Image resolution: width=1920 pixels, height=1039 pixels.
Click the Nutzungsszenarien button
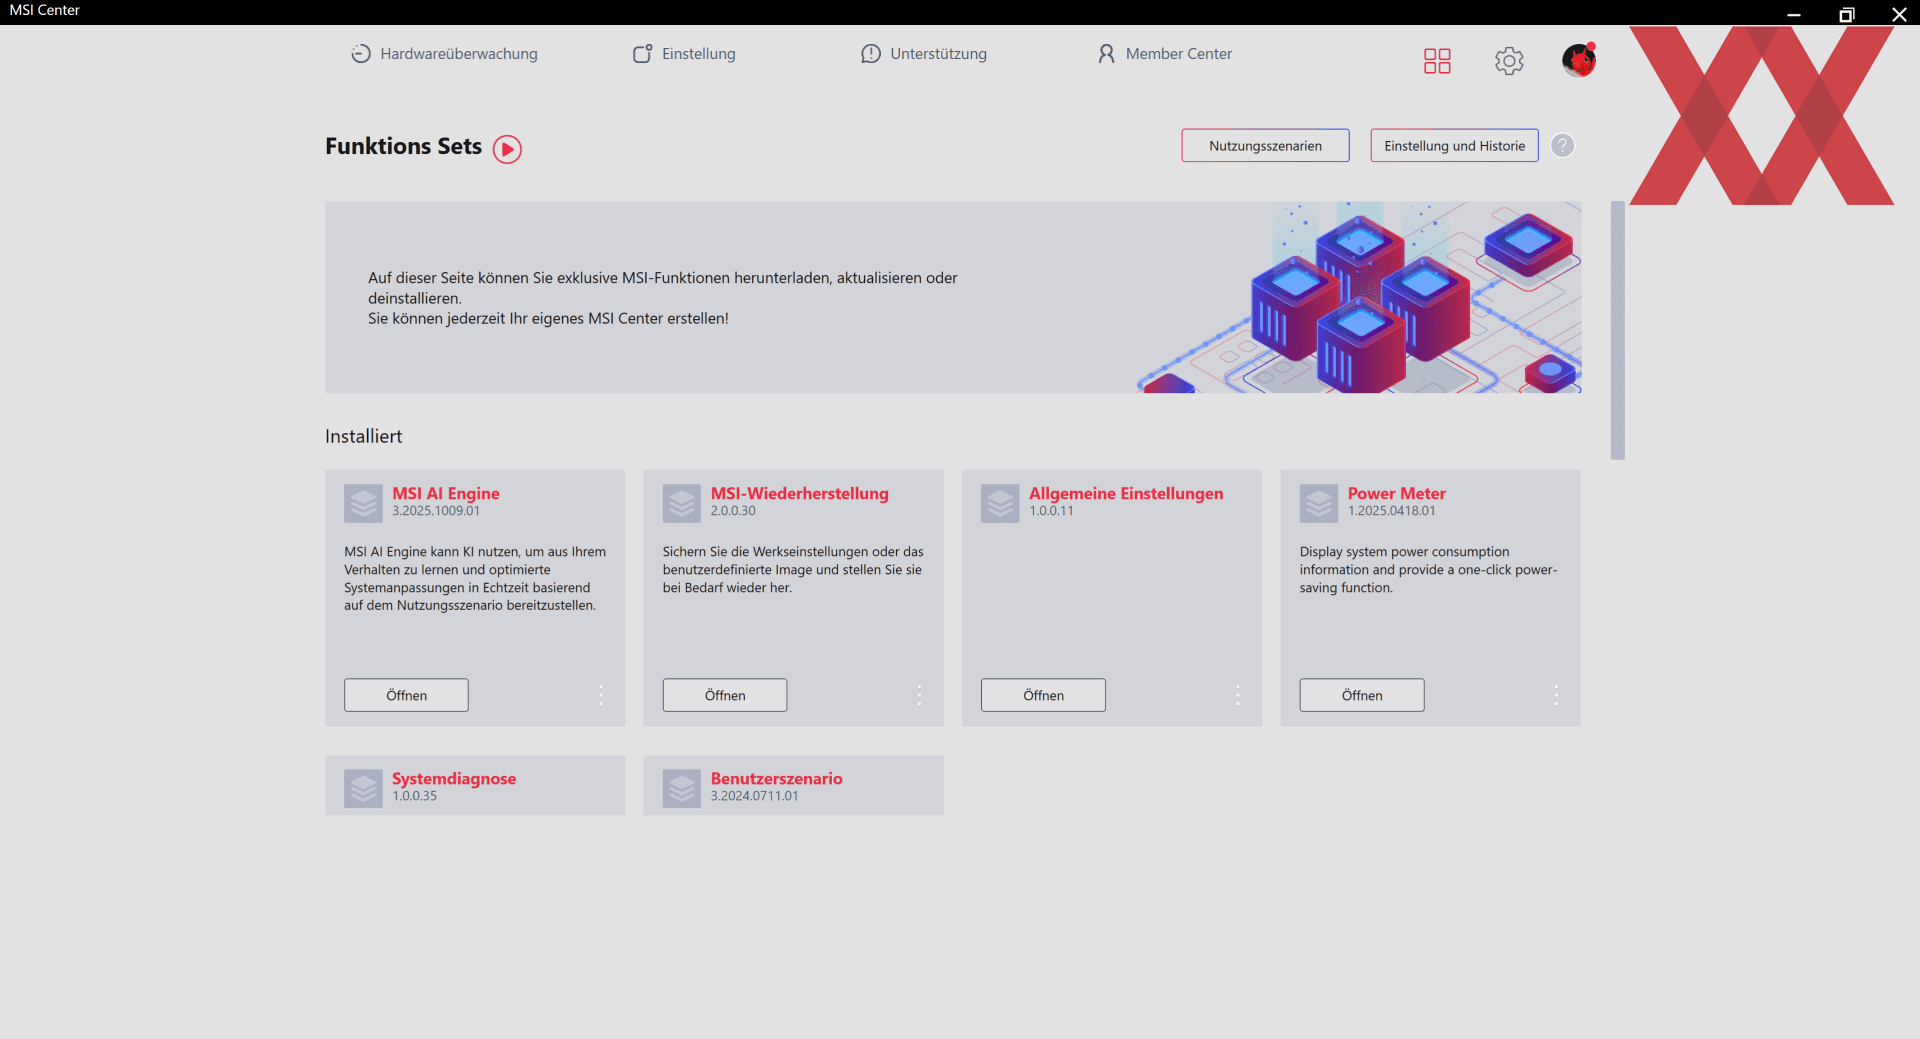tap(1265, 146)
